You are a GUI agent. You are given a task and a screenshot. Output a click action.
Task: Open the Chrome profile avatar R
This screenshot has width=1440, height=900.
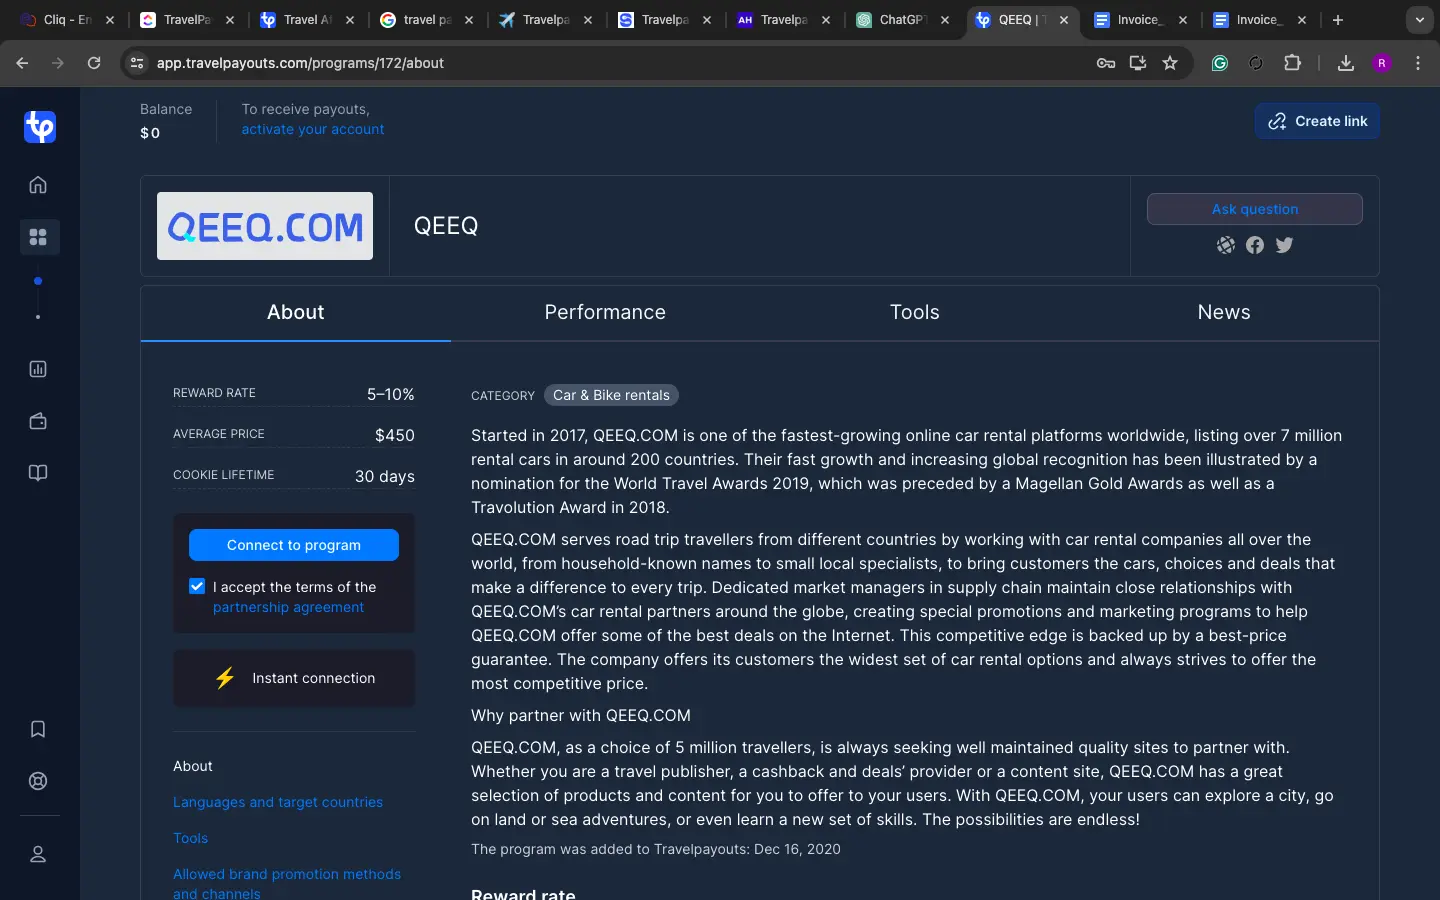pos(1382,63)
